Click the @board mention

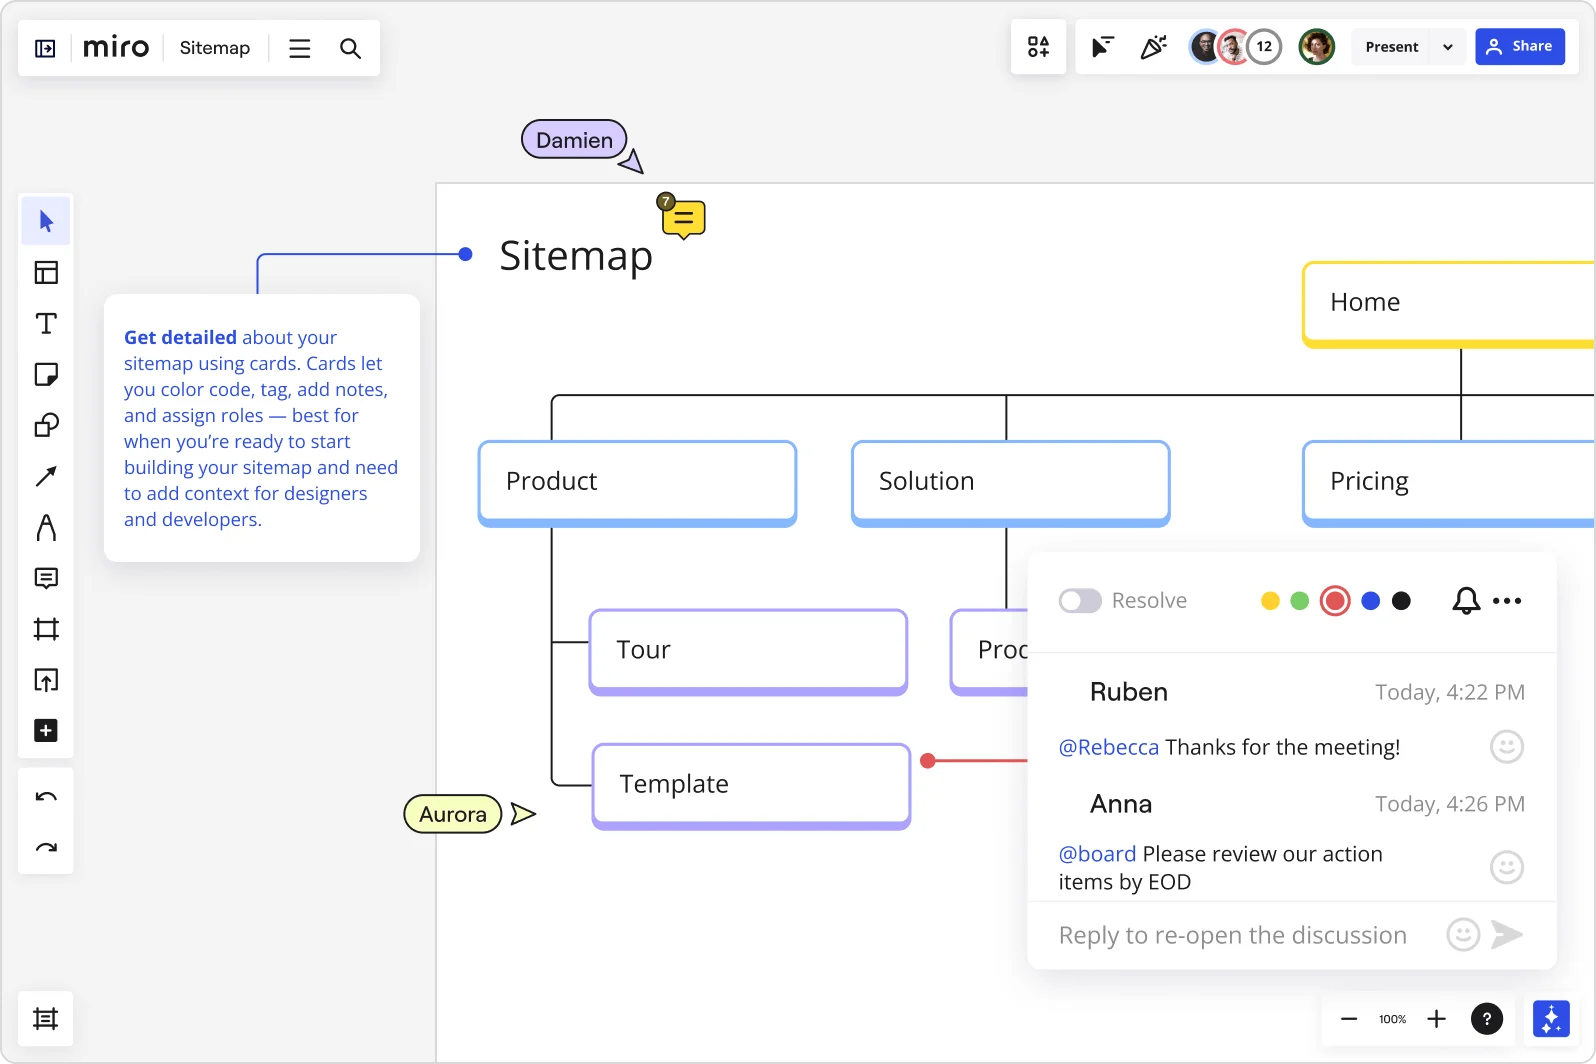click(1098, 854)
